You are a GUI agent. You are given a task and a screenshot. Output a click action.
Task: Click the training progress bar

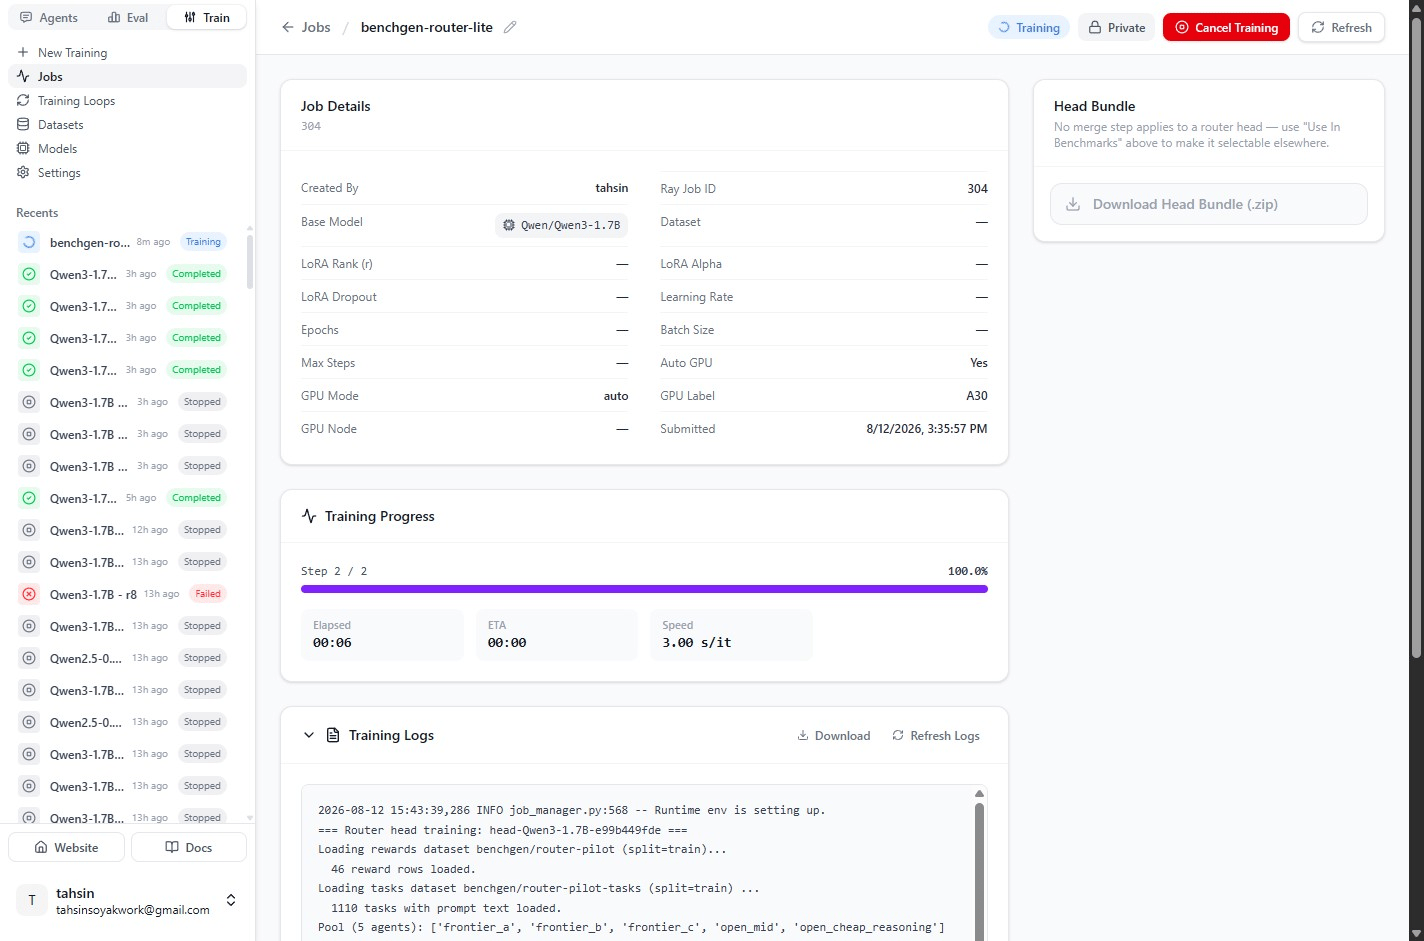coord(644,589)
